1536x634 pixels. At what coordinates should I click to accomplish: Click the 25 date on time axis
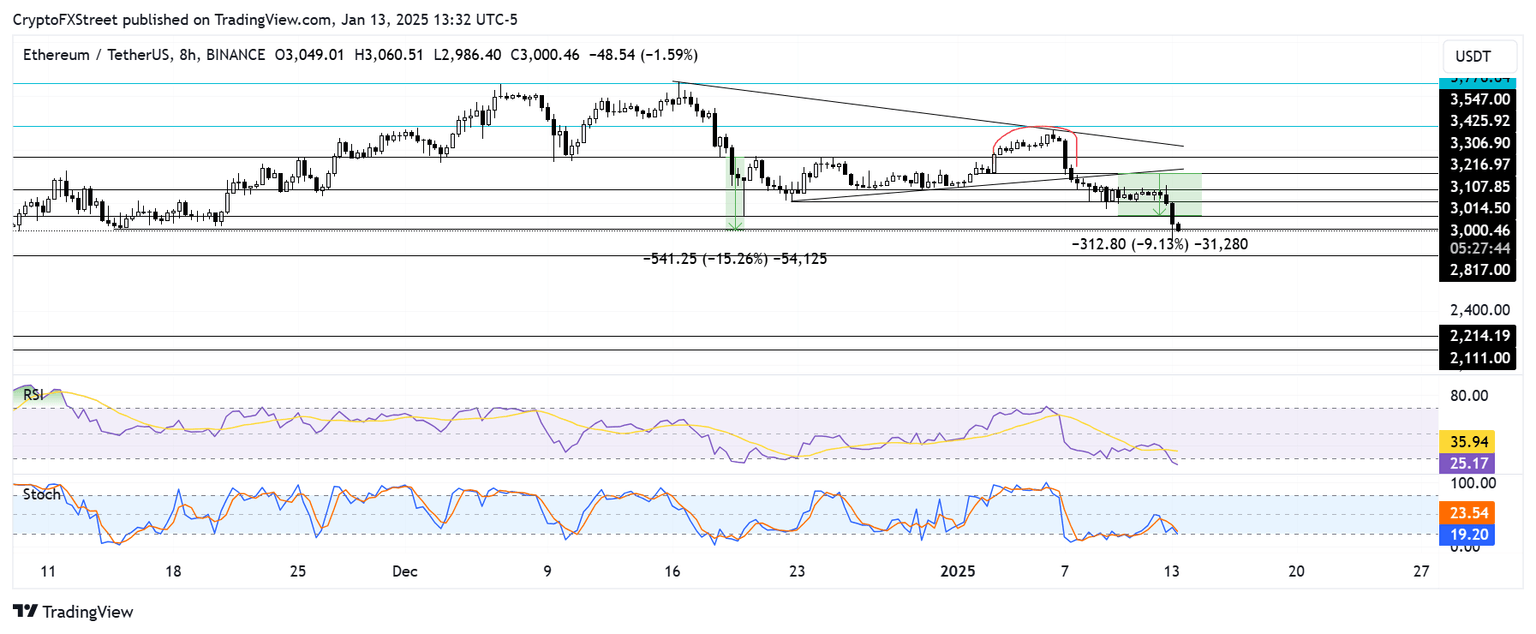(297, 572)
